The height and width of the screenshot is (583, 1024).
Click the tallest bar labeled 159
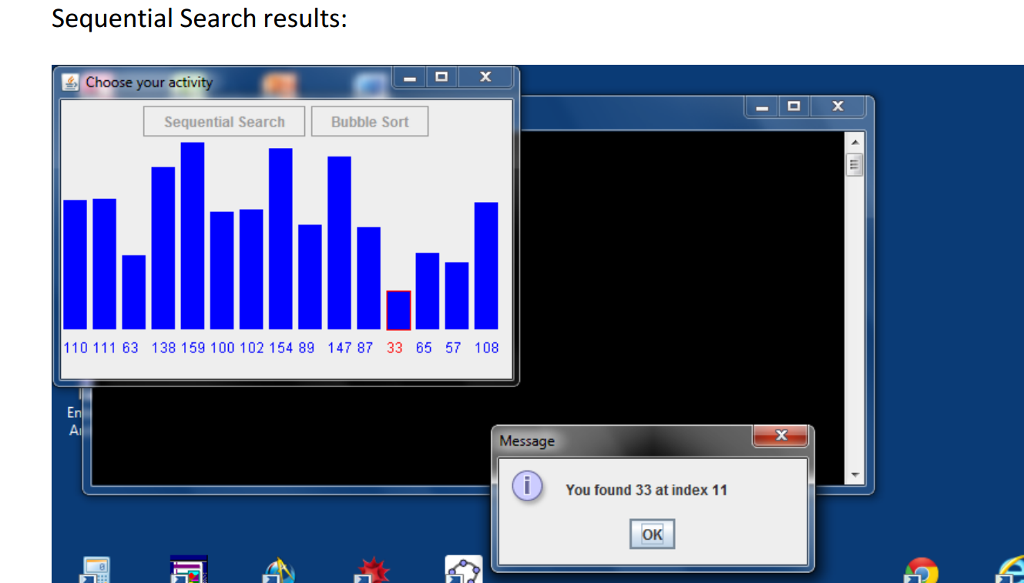[x=193, y=236]
